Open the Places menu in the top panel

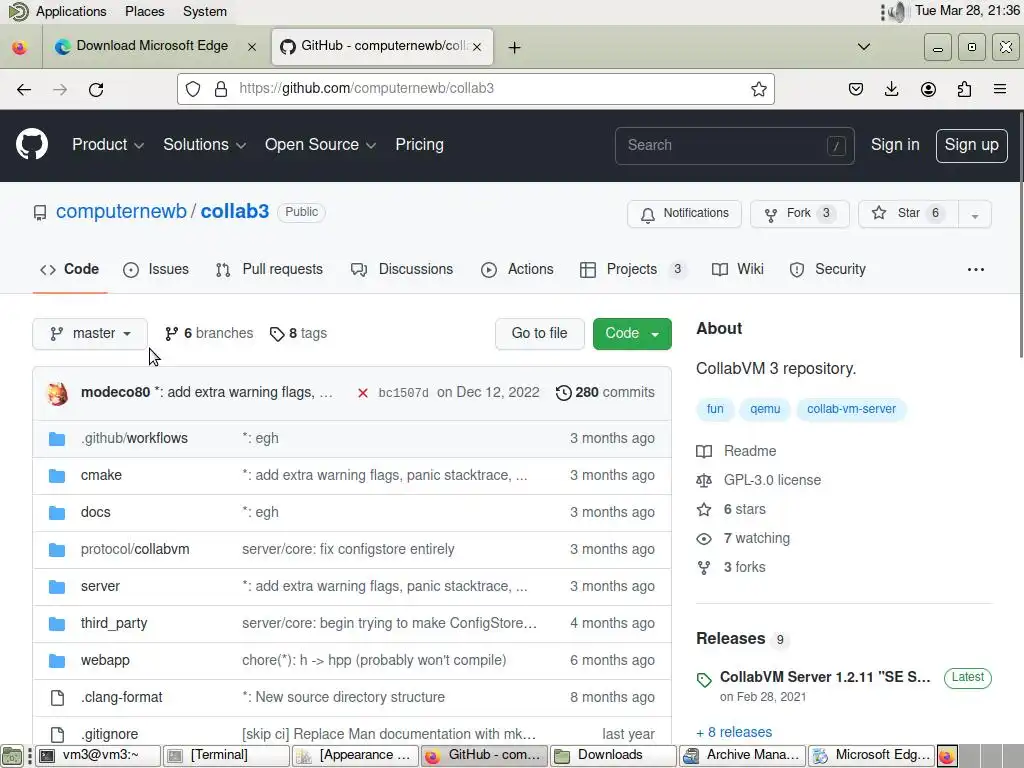(144, 12)
